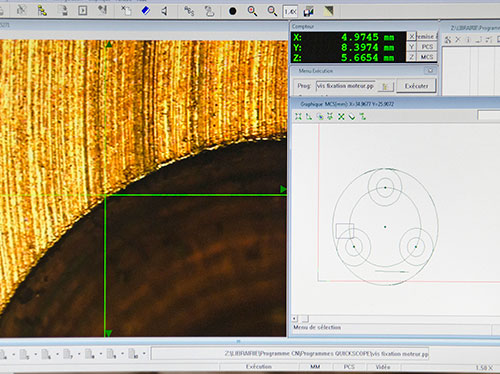Click the small square view marker in Graphique drawing
This screenshot has width=500, height=374.
(345, 231)
